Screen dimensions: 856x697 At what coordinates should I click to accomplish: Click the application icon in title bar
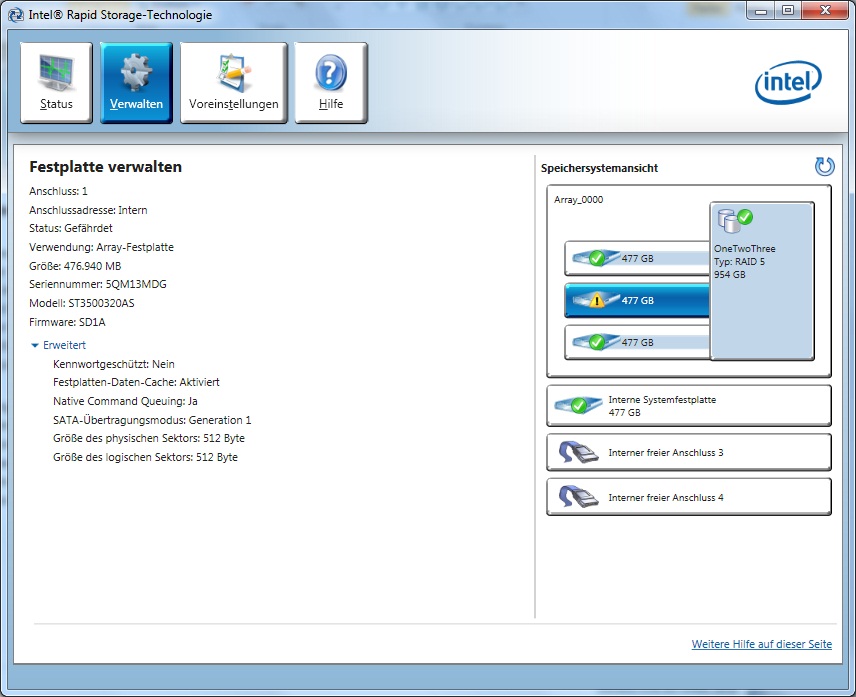[16, 15]
